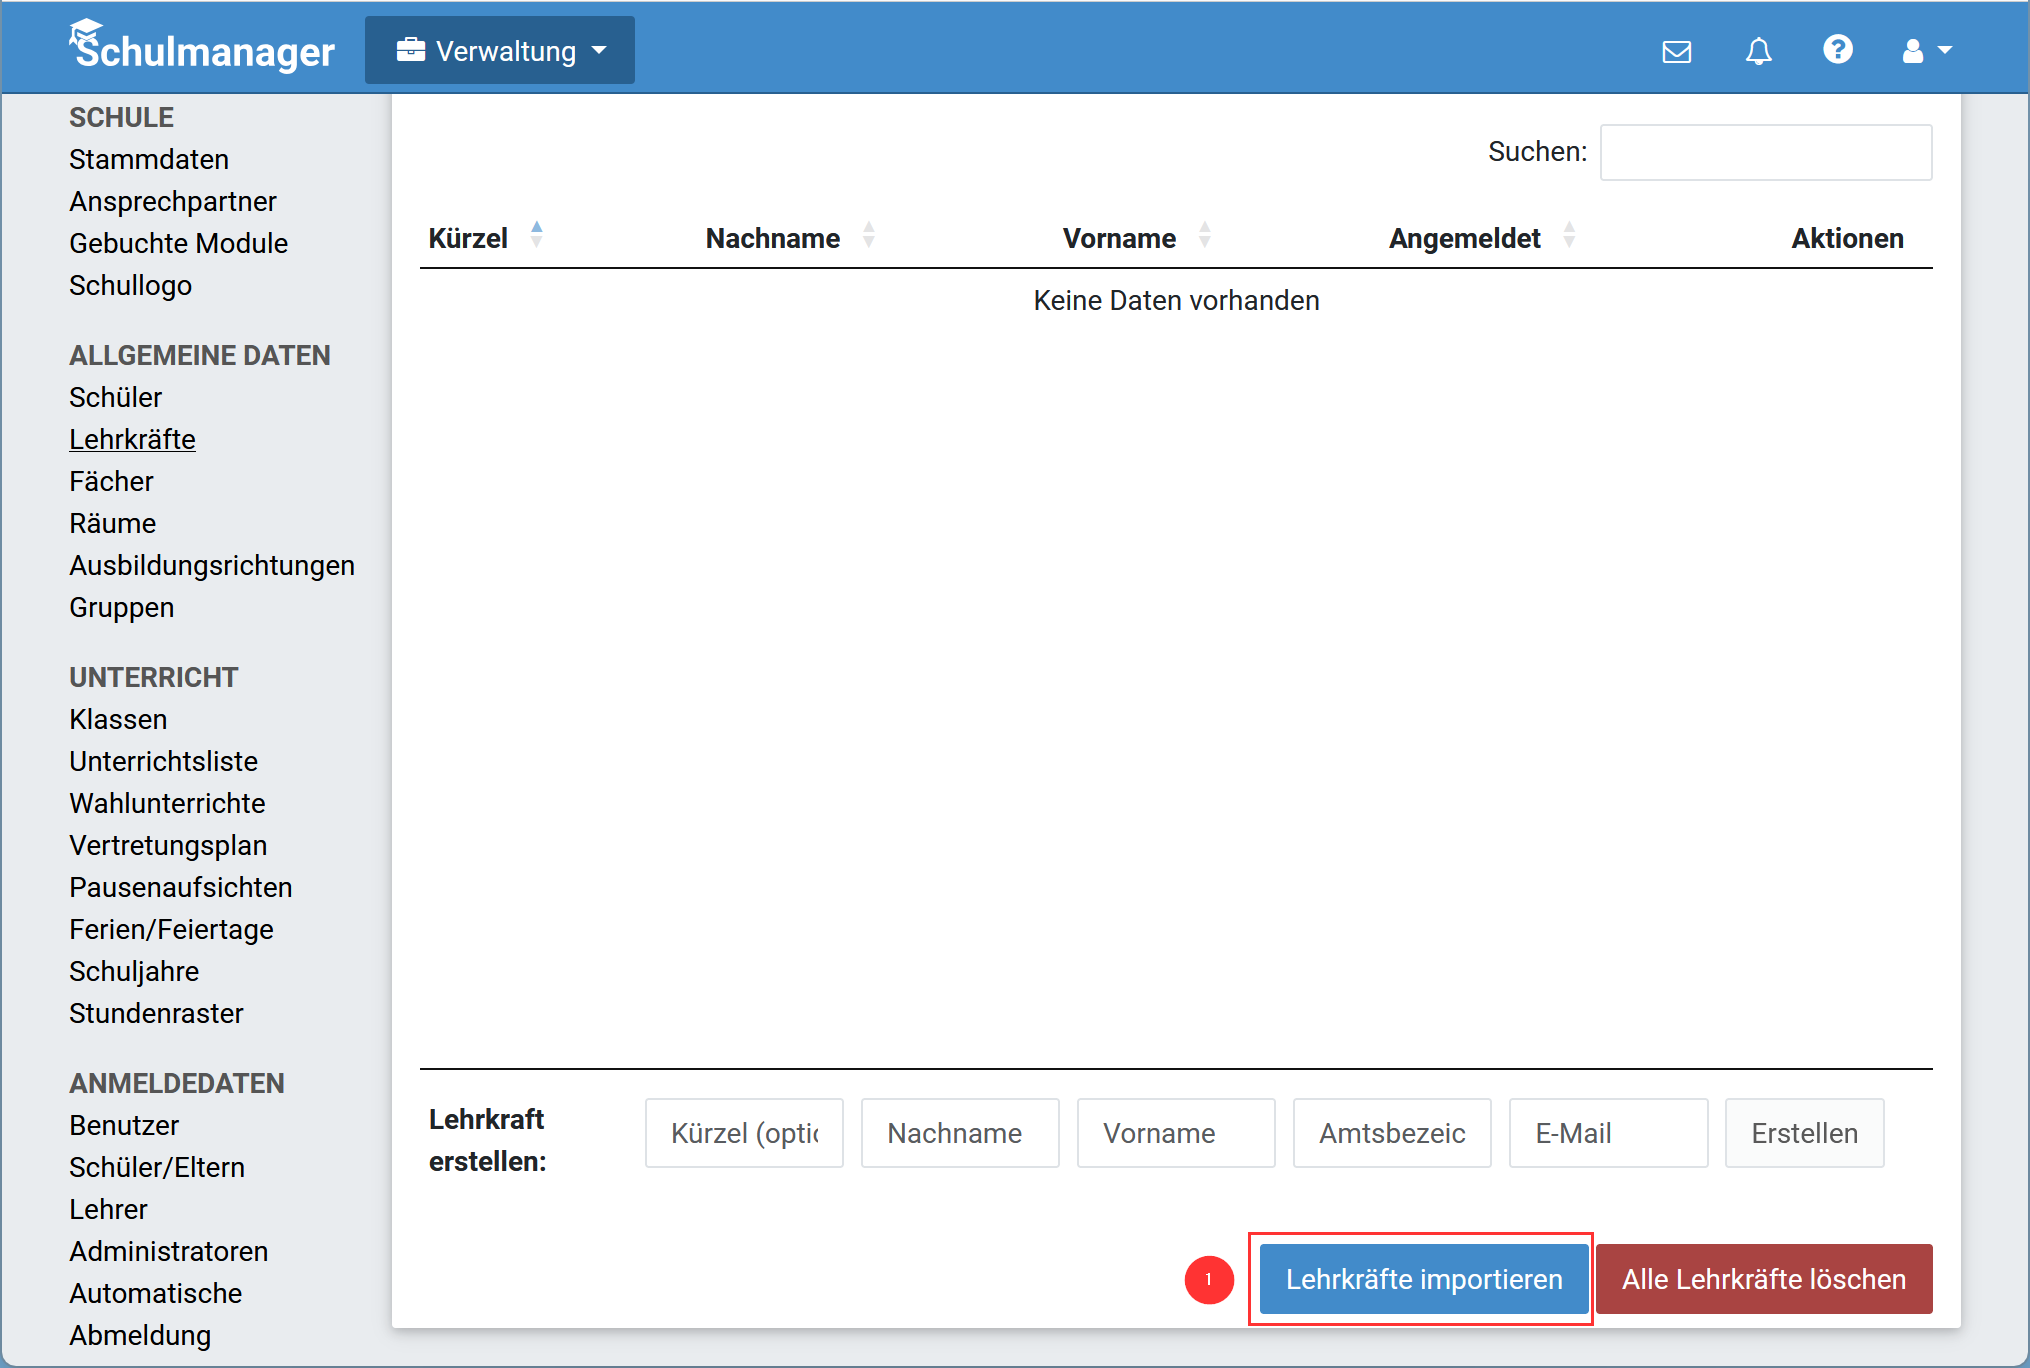The width and height of the screenshot is (2030, 1368).
Task: Open Stundenraster in the sidebar
Action: click(x=157, y=1013)
